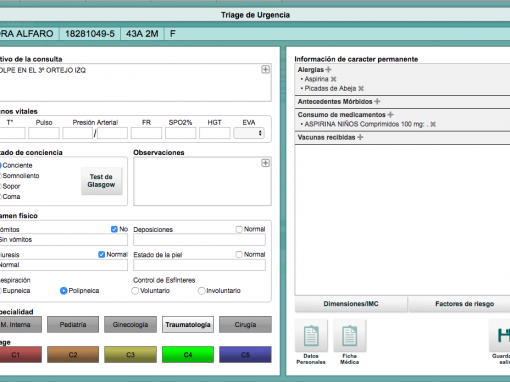
Task: Choose Cirugía specialty
Action: (245, 324)
